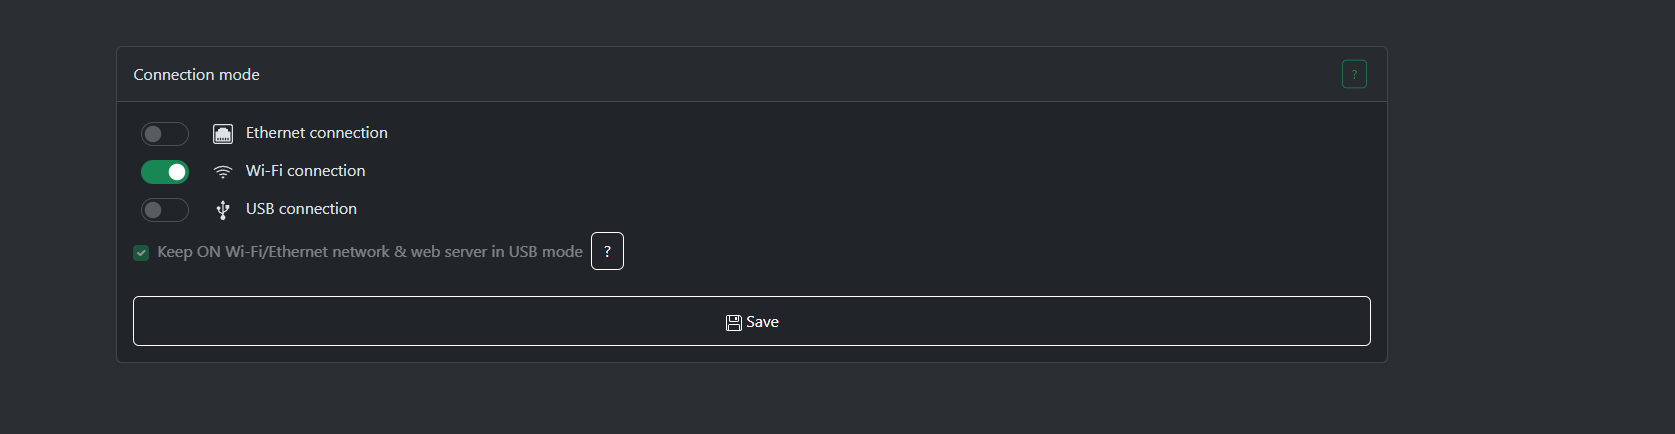This screenshot has width=1675, height=434.
Task: Click the "Connection mode" panel title
Action: pyautogui.click(x=196, y=75)
